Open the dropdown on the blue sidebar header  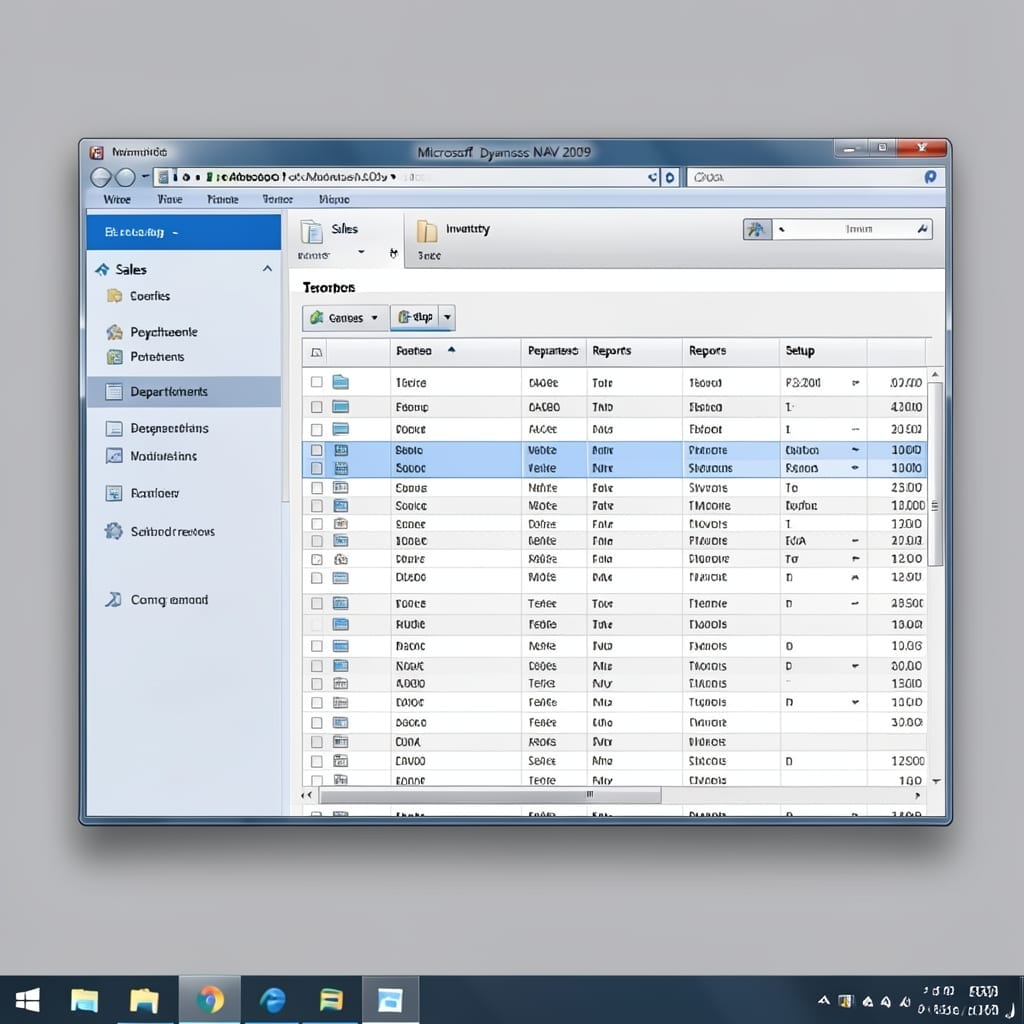[x=175, y=232]
